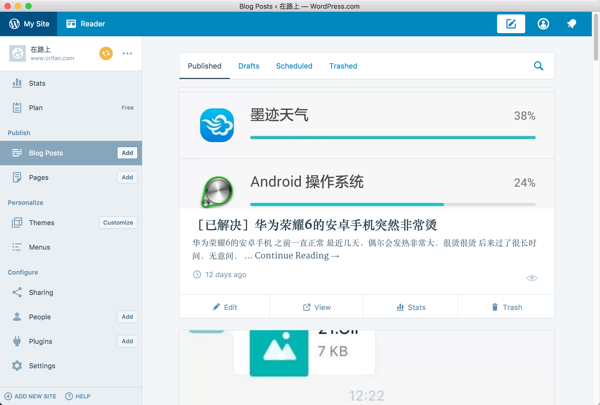Open the notifications bell icon

point(572,24)
